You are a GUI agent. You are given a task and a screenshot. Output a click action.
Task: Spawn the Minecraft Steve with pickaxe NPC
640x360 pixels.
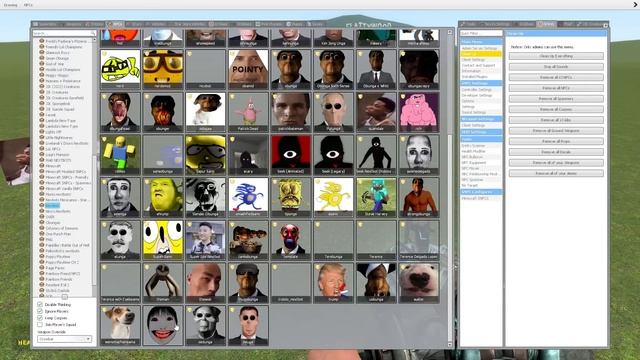pos(376,197)
